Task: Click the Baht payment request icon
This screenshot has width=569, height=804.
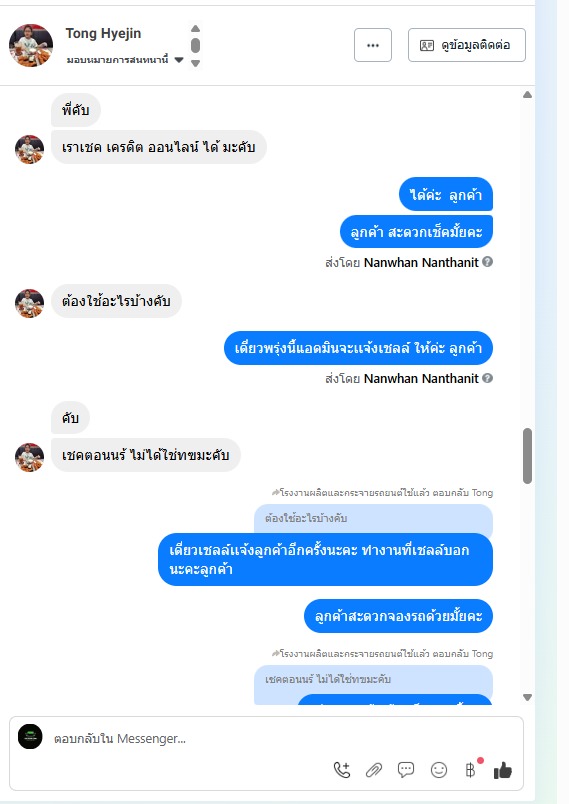Action: [471, 770]
